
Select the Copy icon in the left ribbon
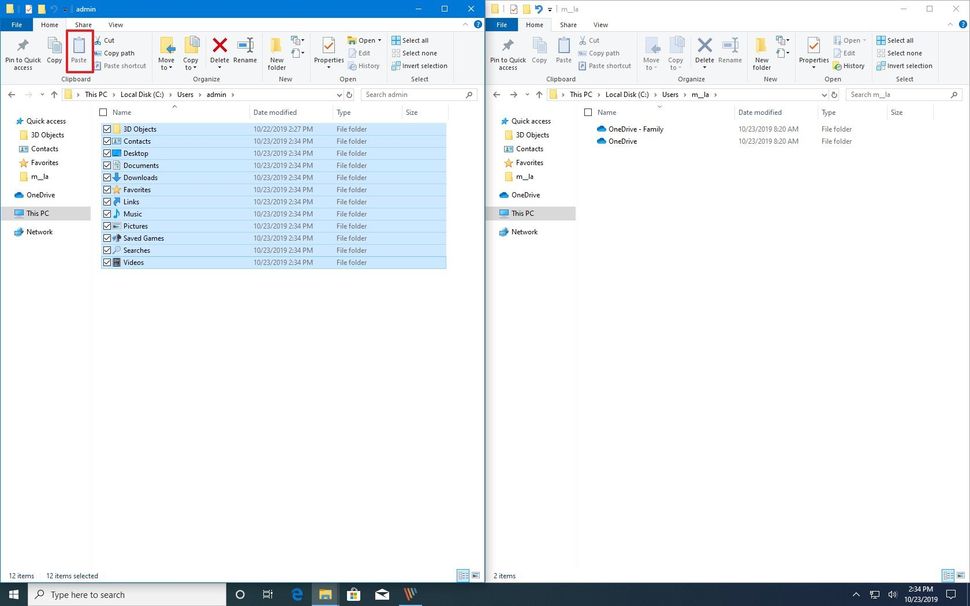(55, 50)
